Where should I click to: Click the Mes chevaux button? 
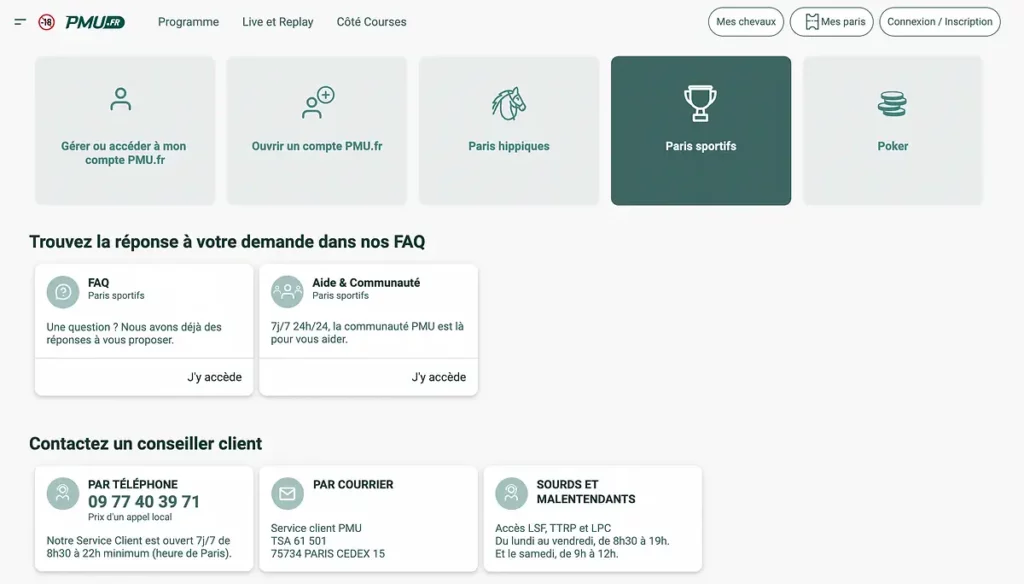(x=746, y=22)
